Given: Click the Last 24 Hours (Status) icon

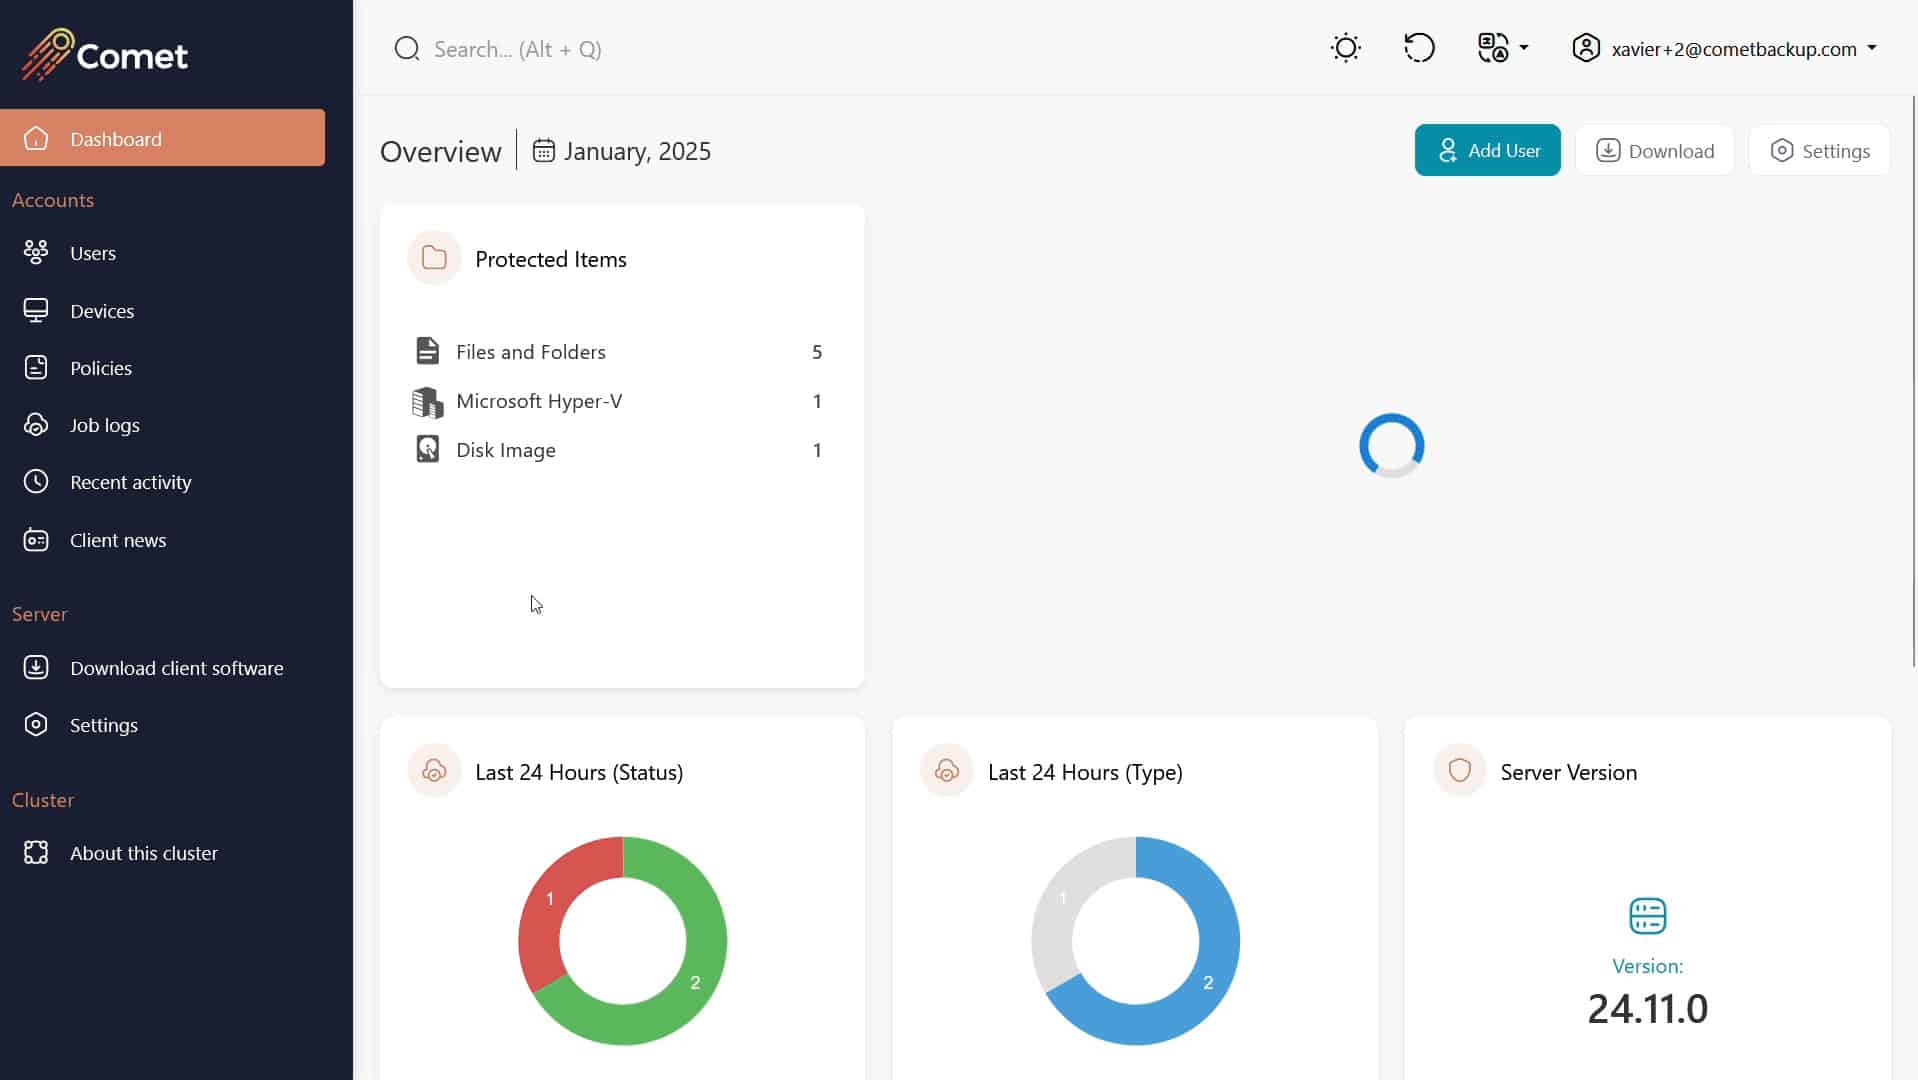Looking at the screenshot, I should click(x=434, y=771).
